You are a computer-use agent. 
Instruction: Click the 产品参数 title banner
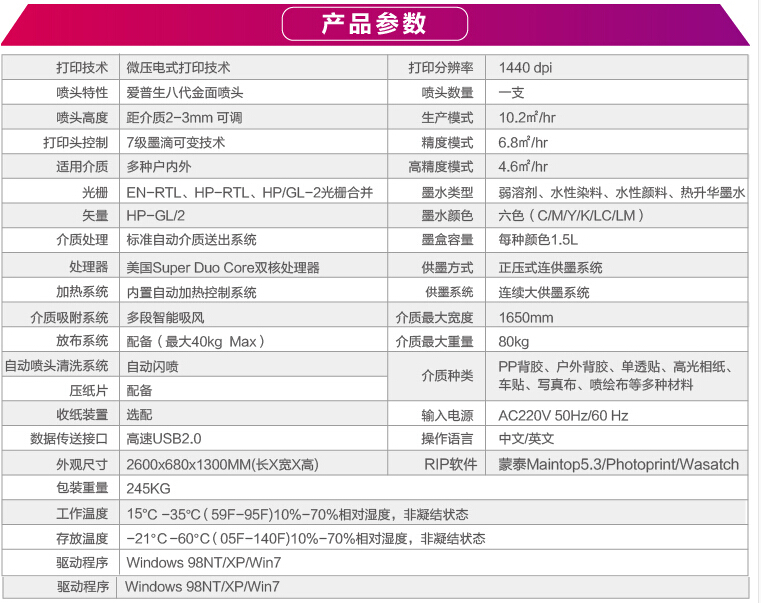(x=375, y=24)
